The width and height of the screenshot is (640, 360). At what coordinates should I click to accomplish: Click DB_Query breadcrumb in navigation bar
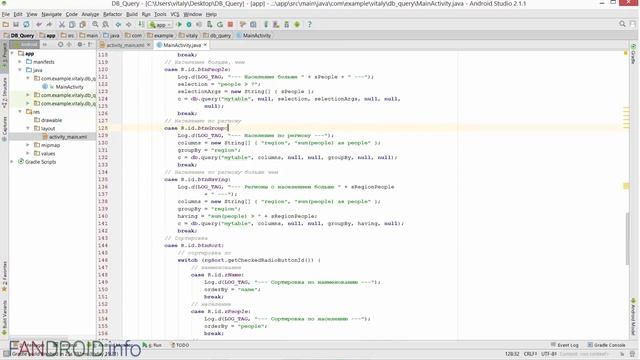19,36
